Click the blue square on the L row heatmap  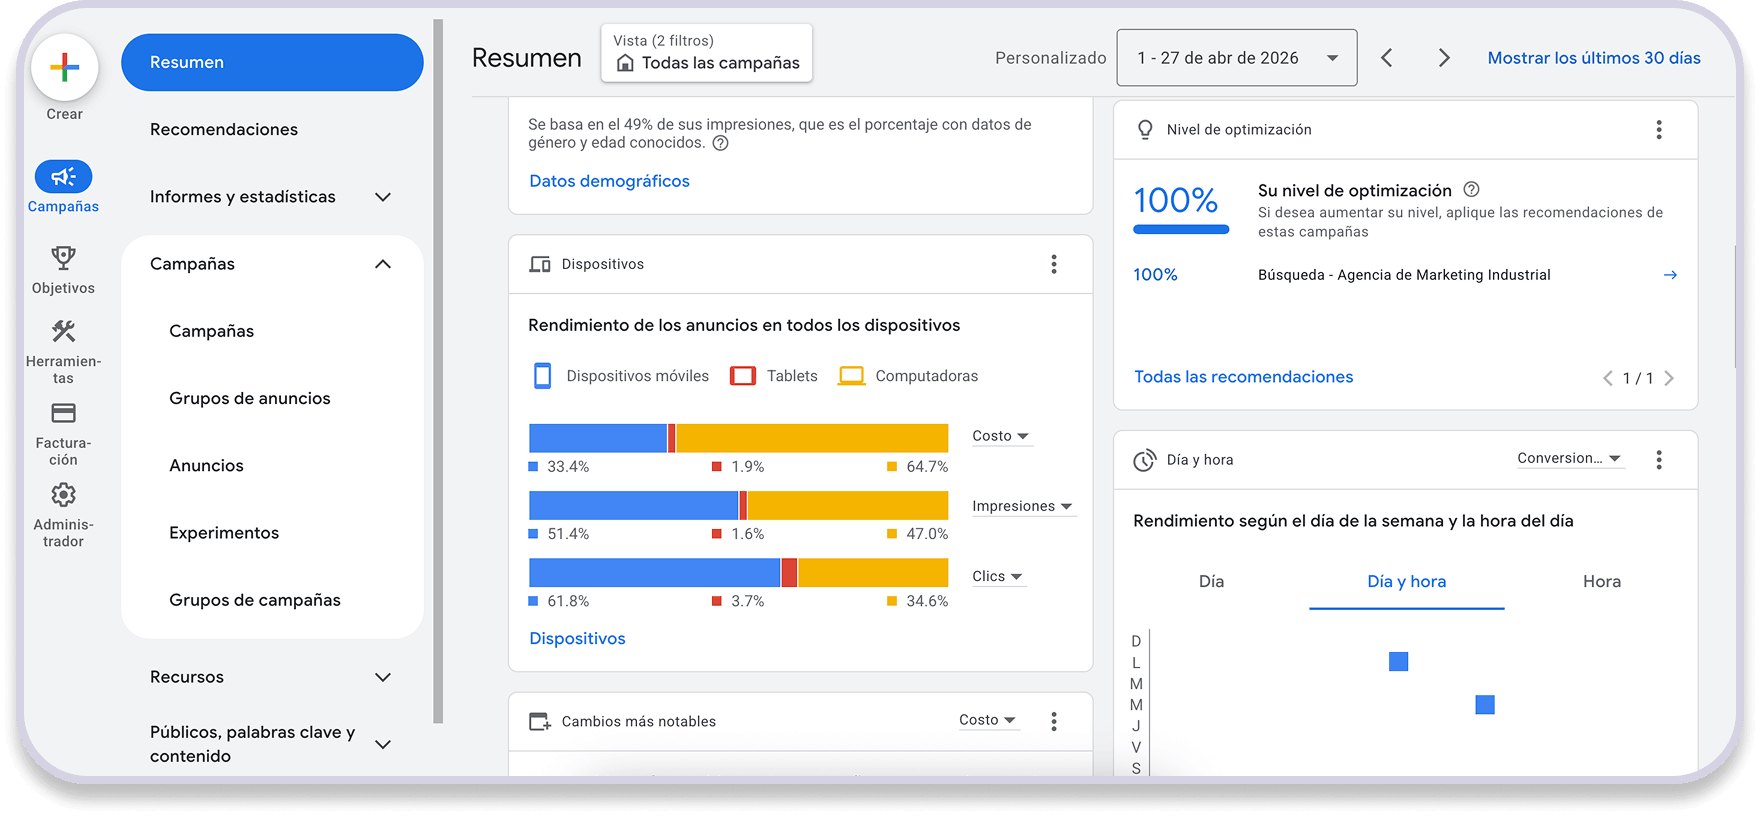click(1399, 662)
